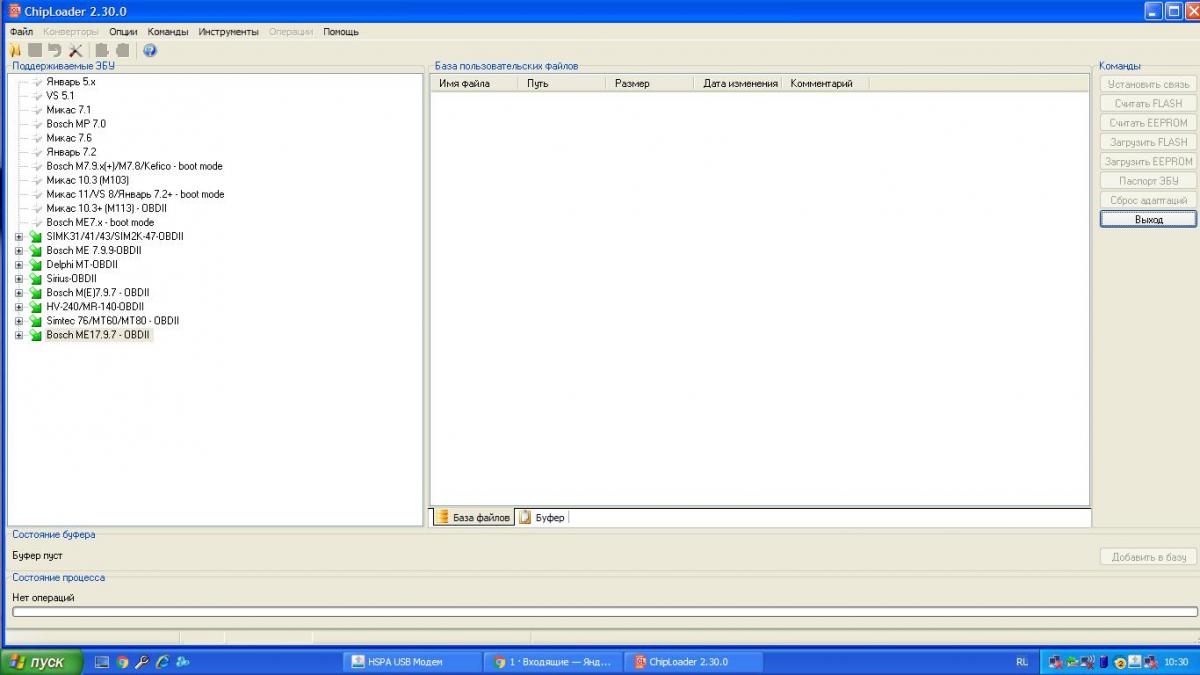1200x675 pixels.
Task: Sort by the Дата изменения column header
Action: (x=739, y=84)
